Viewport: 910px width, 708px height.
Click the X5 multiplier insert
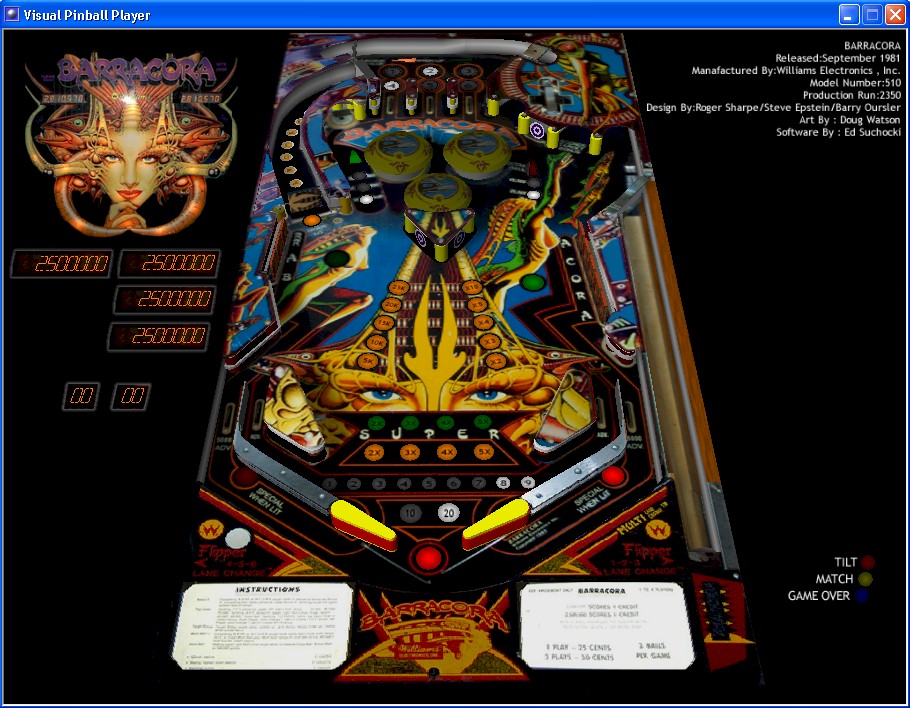(x=478, y=305)
